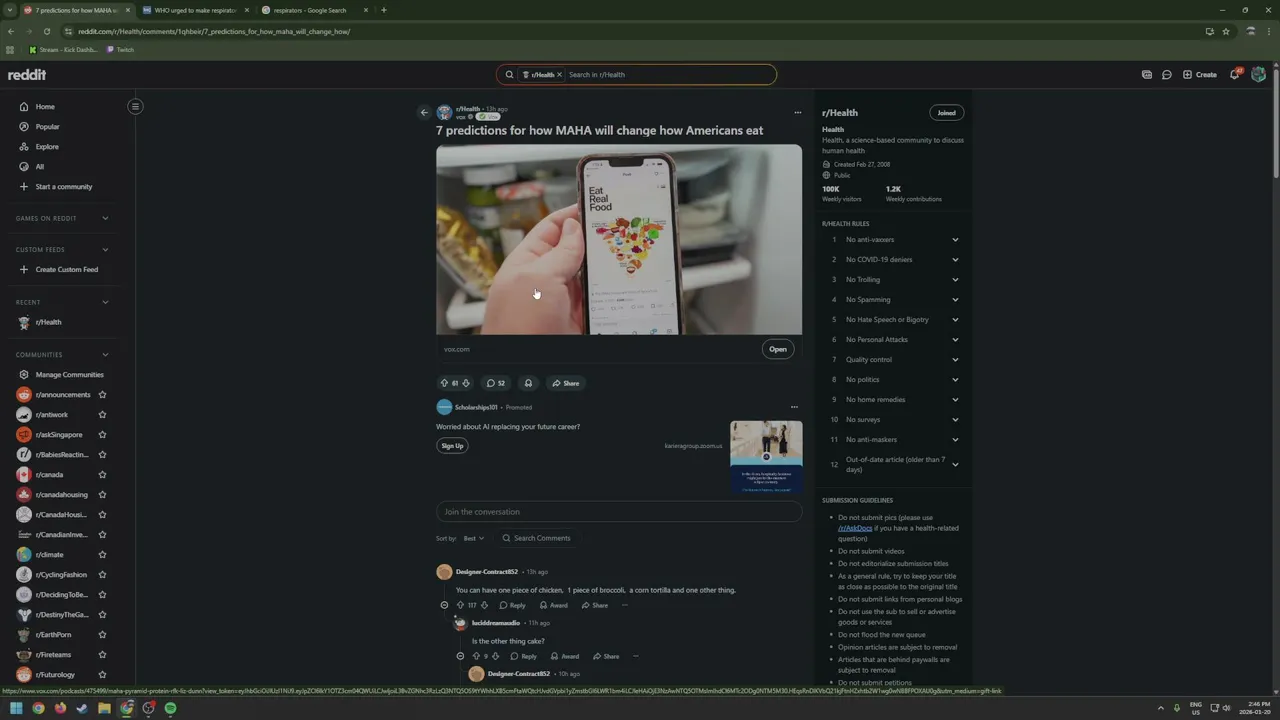Collapse the Custom Feeds section
Image resolution: width=1280 pixels, height=720 pixels.
click(105, 250)
